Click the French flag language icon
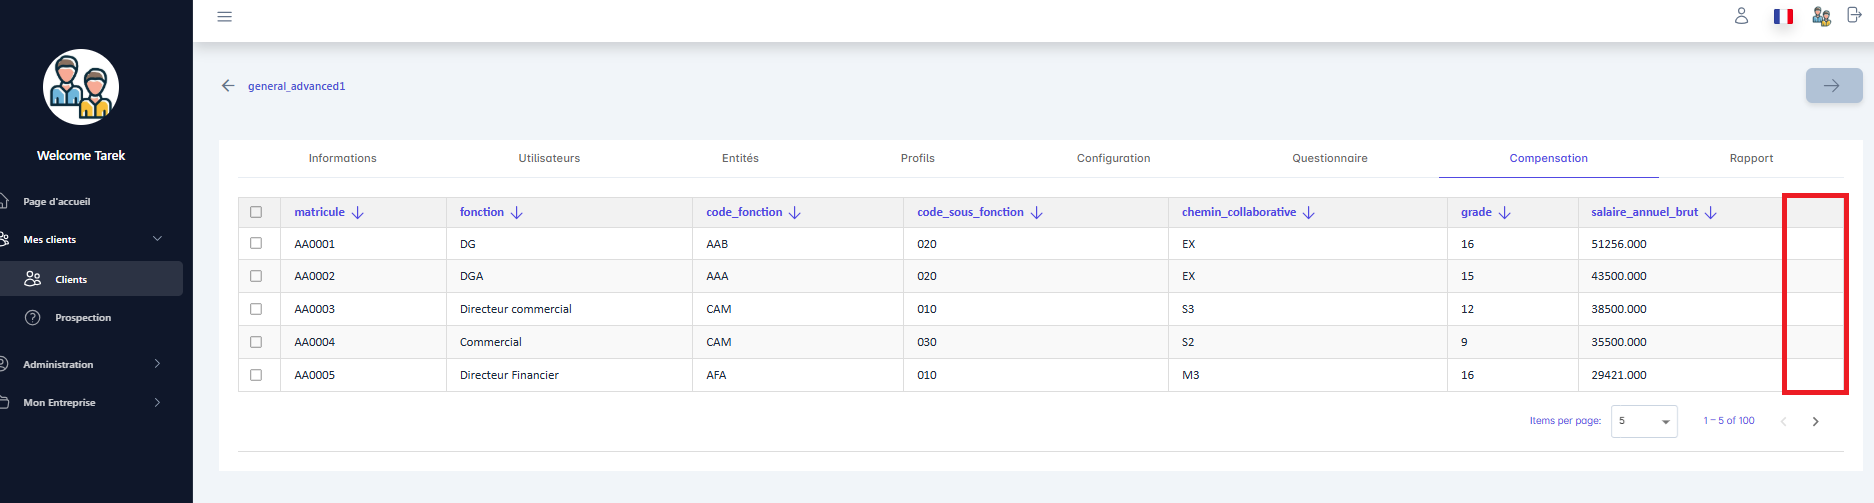This screenshot has width=1874, height=503. 1783,16
